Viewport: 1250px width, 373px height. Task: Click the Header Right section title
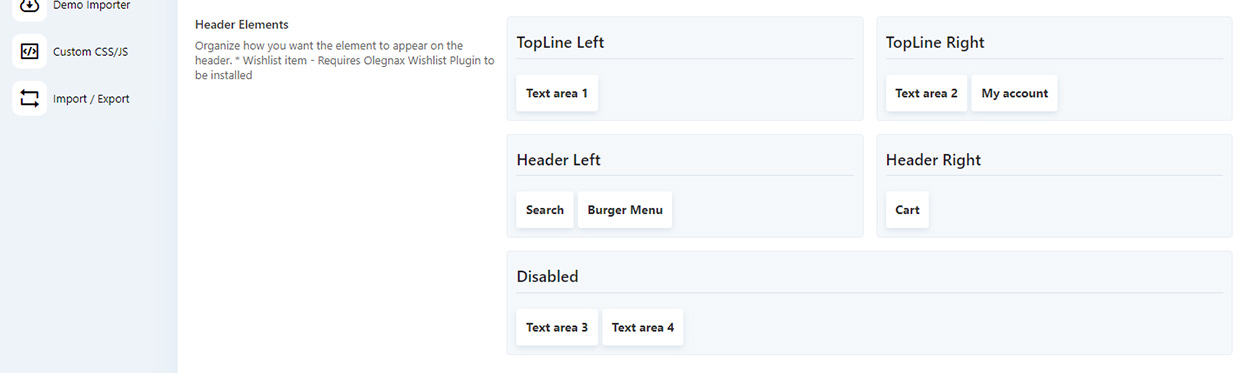[933, 160]
